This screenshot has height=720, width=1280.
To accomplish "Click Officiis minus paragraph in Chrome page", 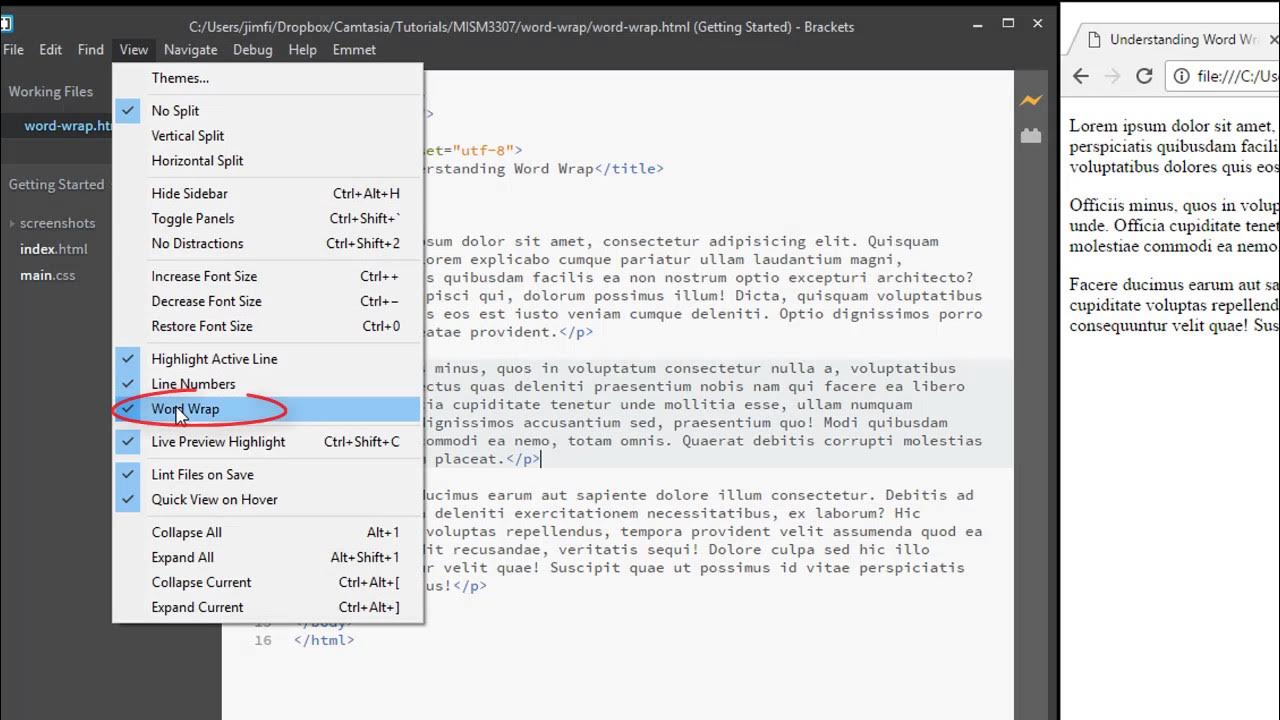I will click(x=1174, y=226).
